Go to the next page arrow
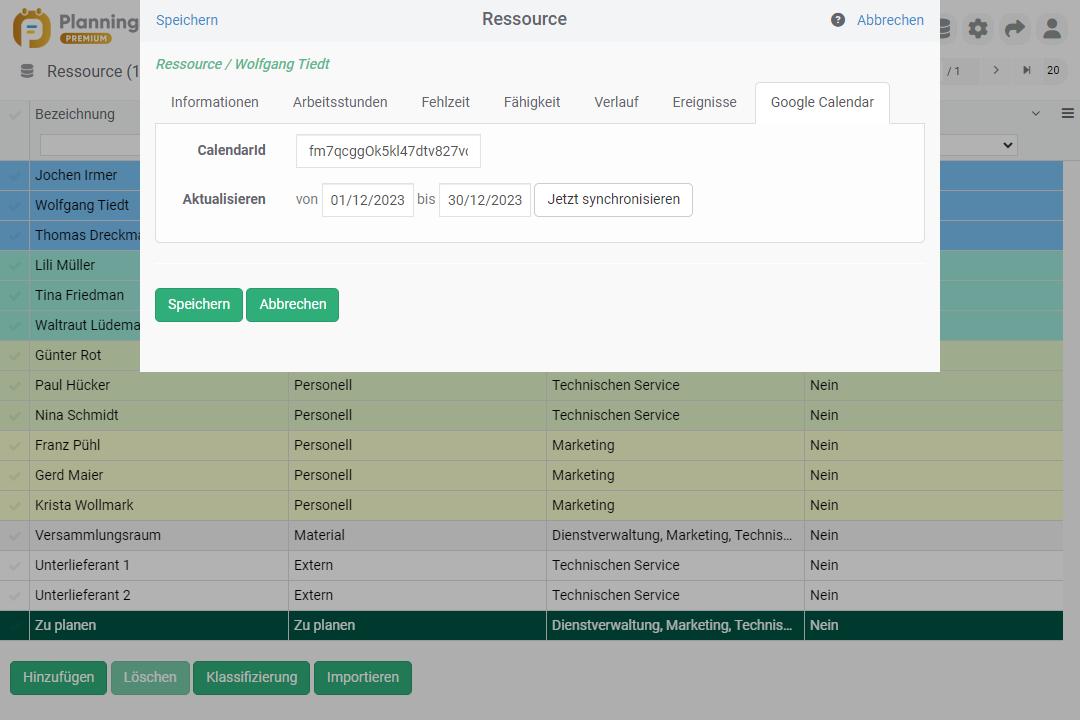1080x720 pixels. point(996,71)
